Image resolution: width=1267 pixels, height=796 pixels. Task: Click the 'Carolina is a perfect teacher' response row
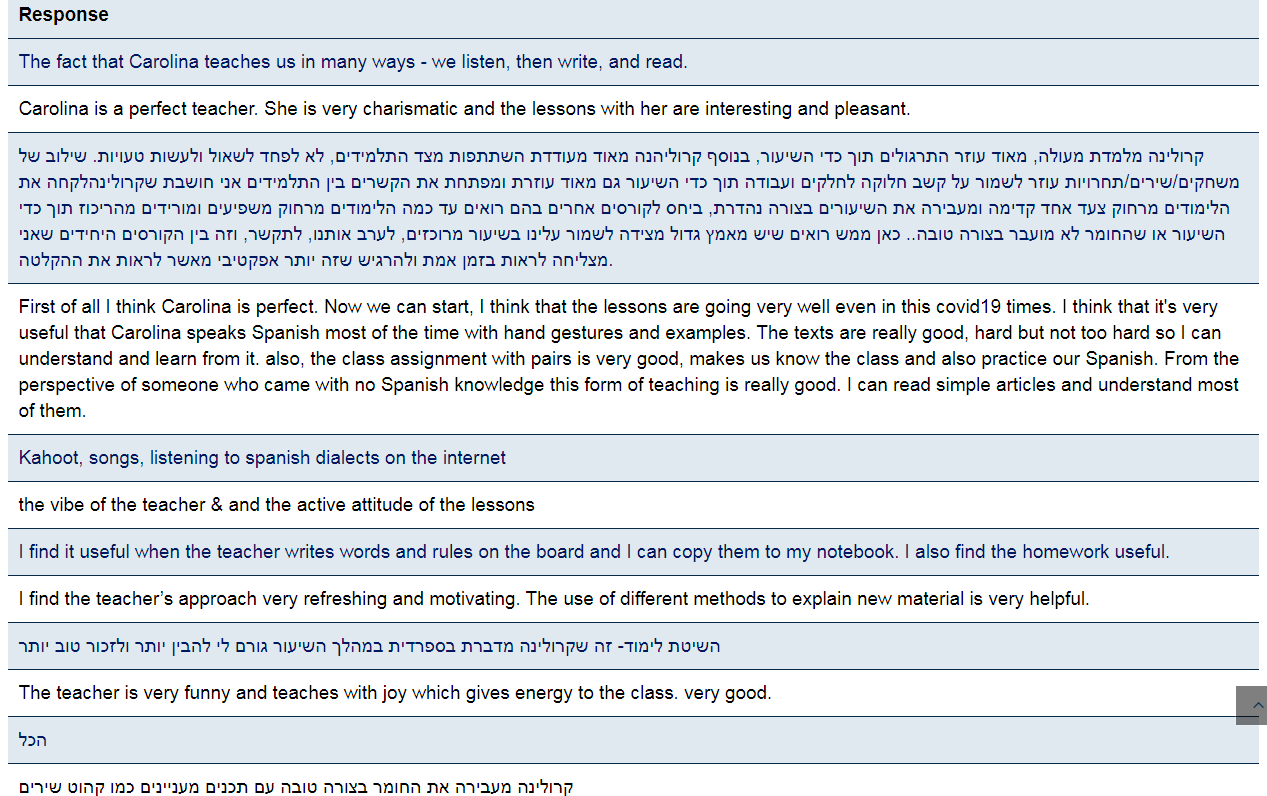coord(633,109)
